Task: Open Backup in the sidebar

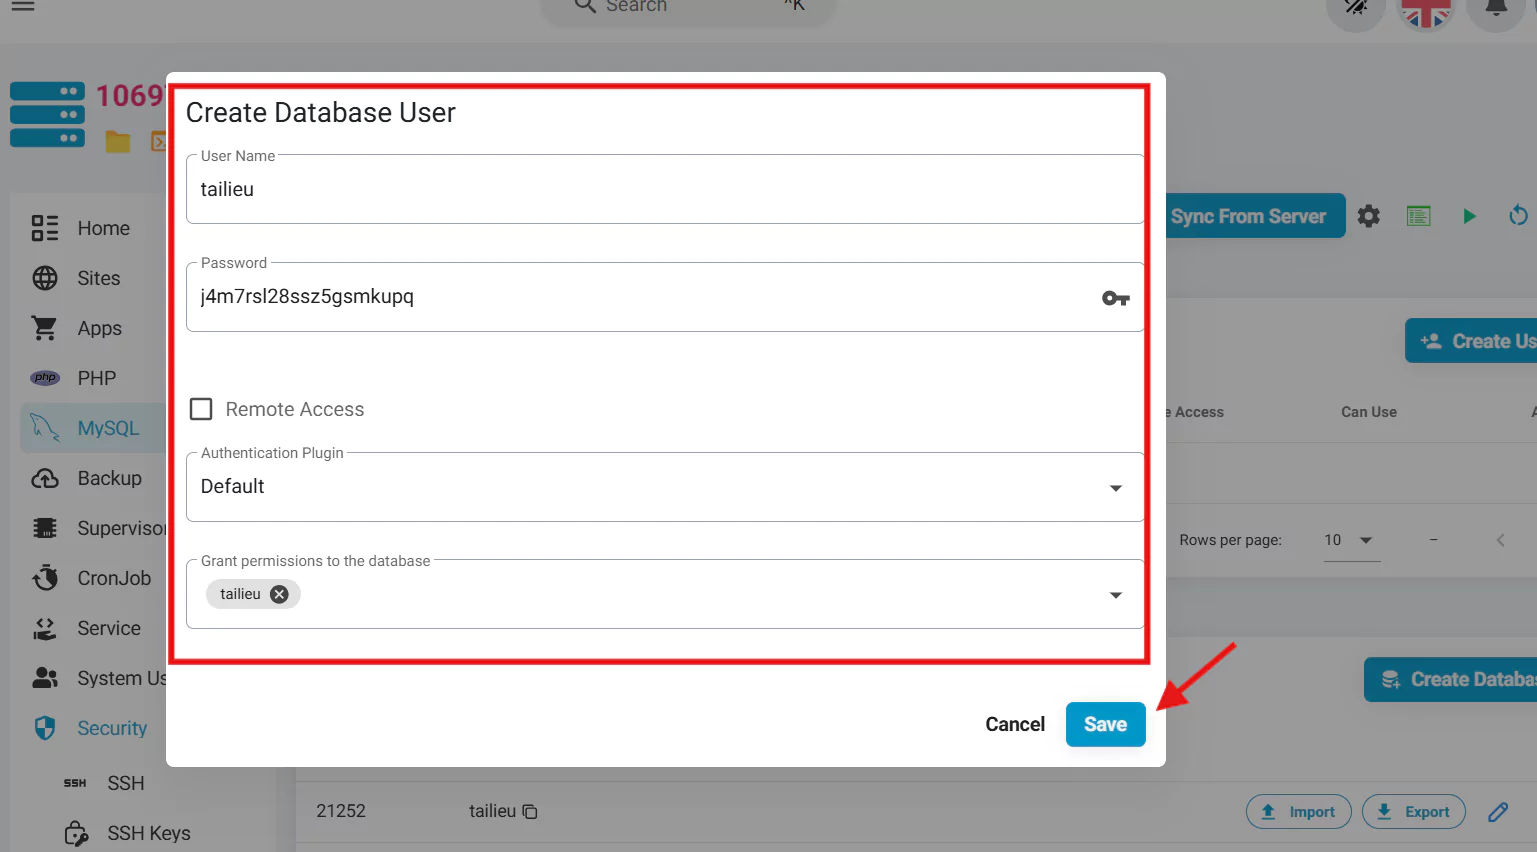Action: click(109, 478)
